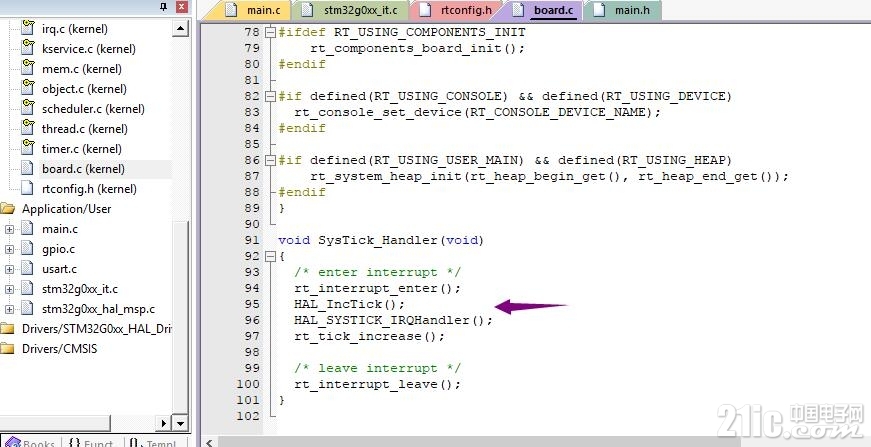Click the mem.c file icon
The image size is (871, 447).
(x=28, y=68)
